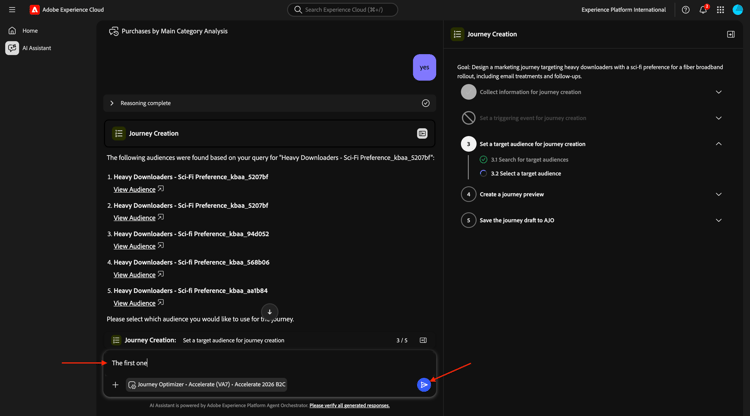Go to Home in sidebar
Screen dimensions: 750x416
tap(30, 31)
